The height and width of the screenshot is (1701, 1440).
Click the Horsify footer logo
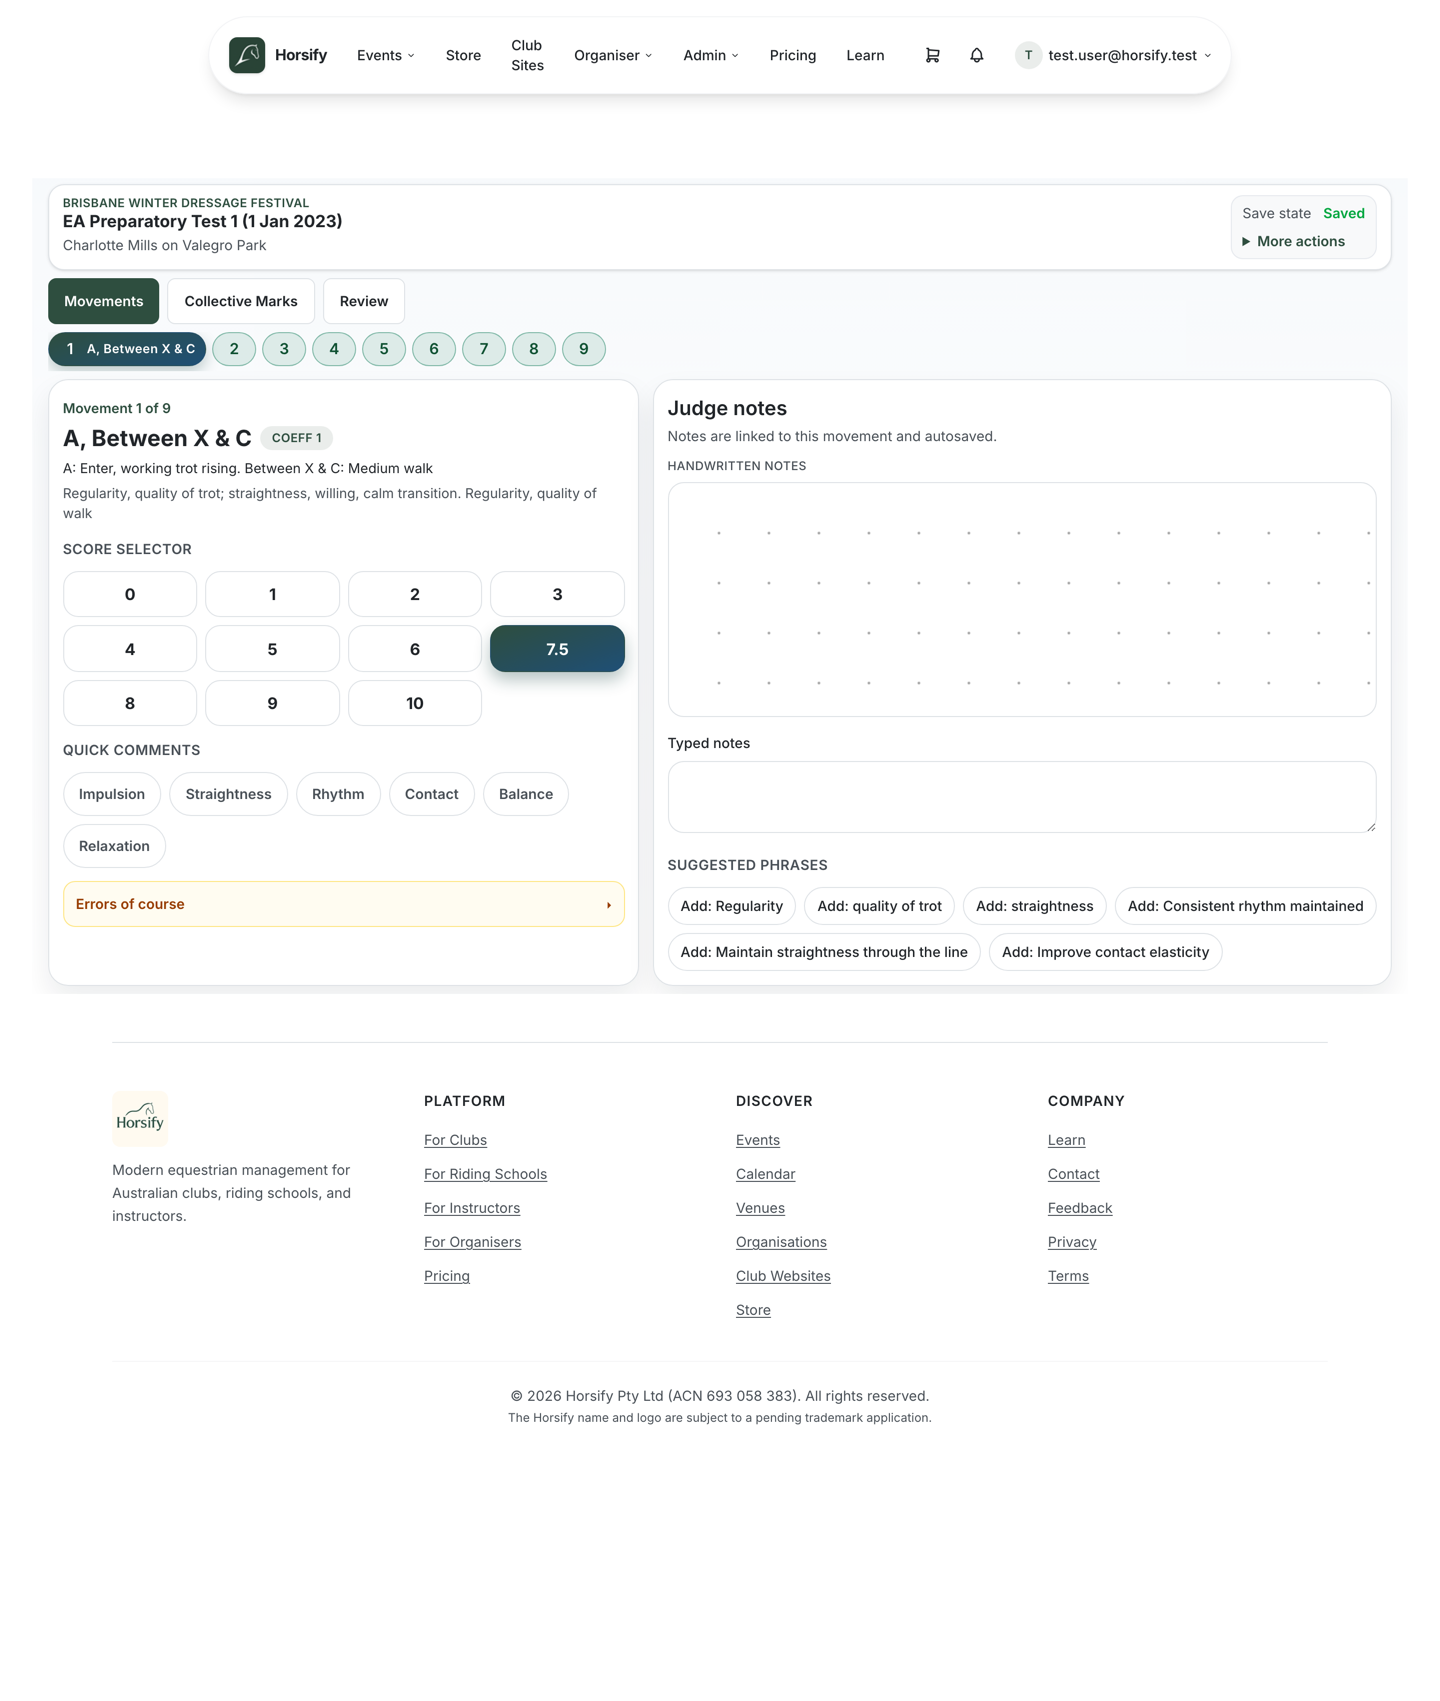(140, 1118)
